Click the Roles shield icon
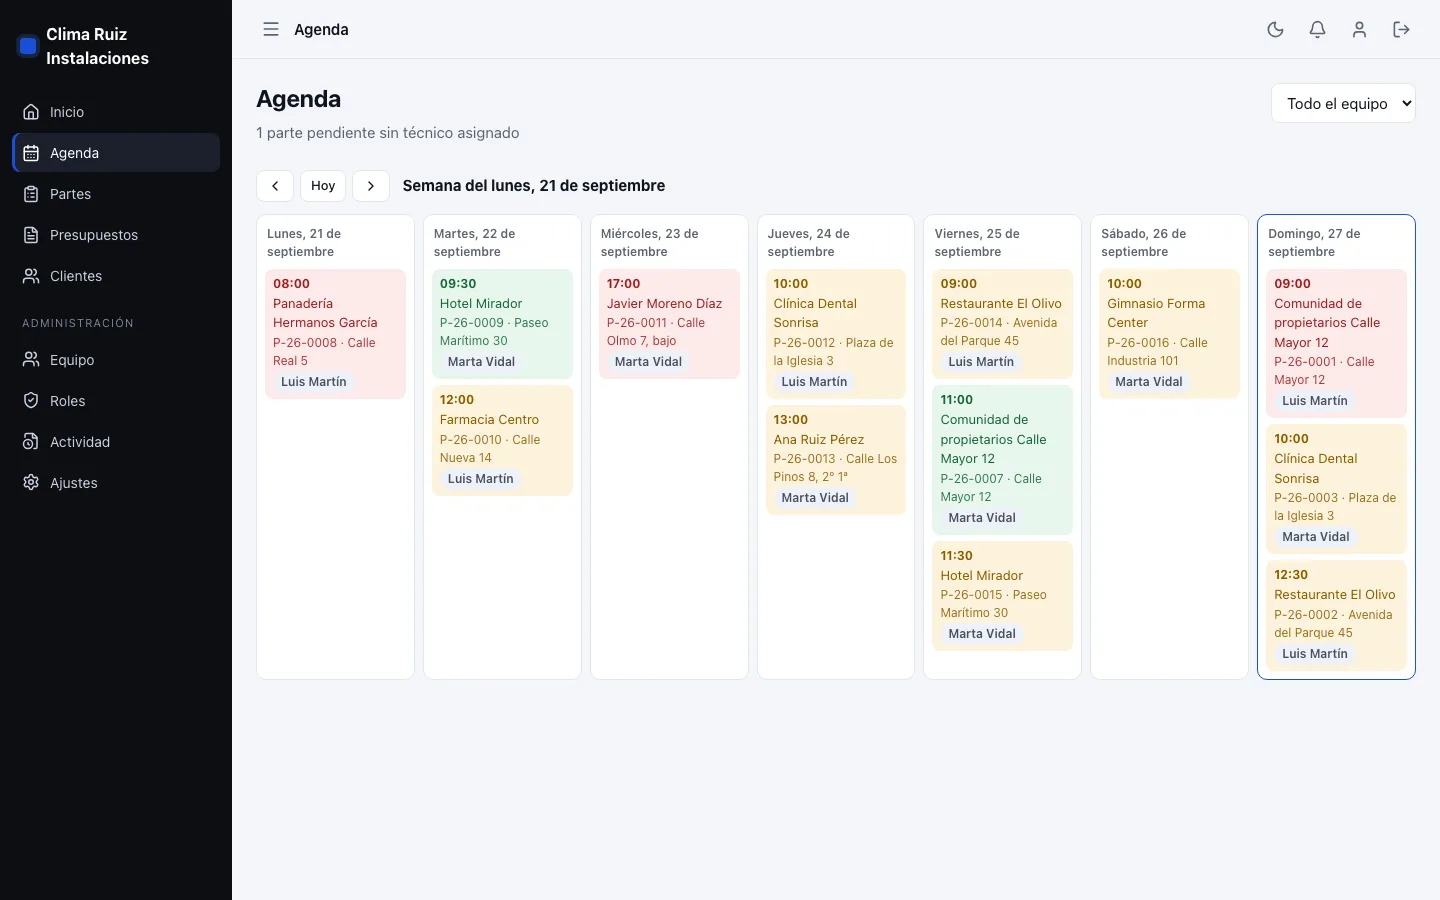Screen dimensions: 1440x900 [31, 401]
